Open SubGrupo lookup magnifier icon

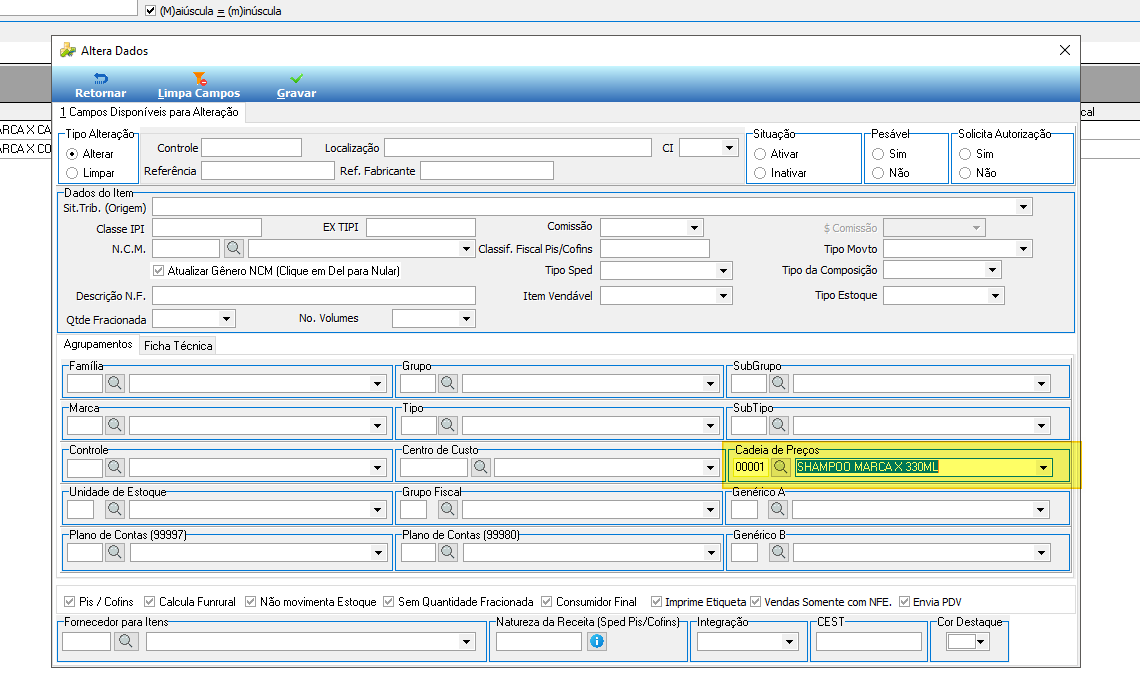click(779, 383)
